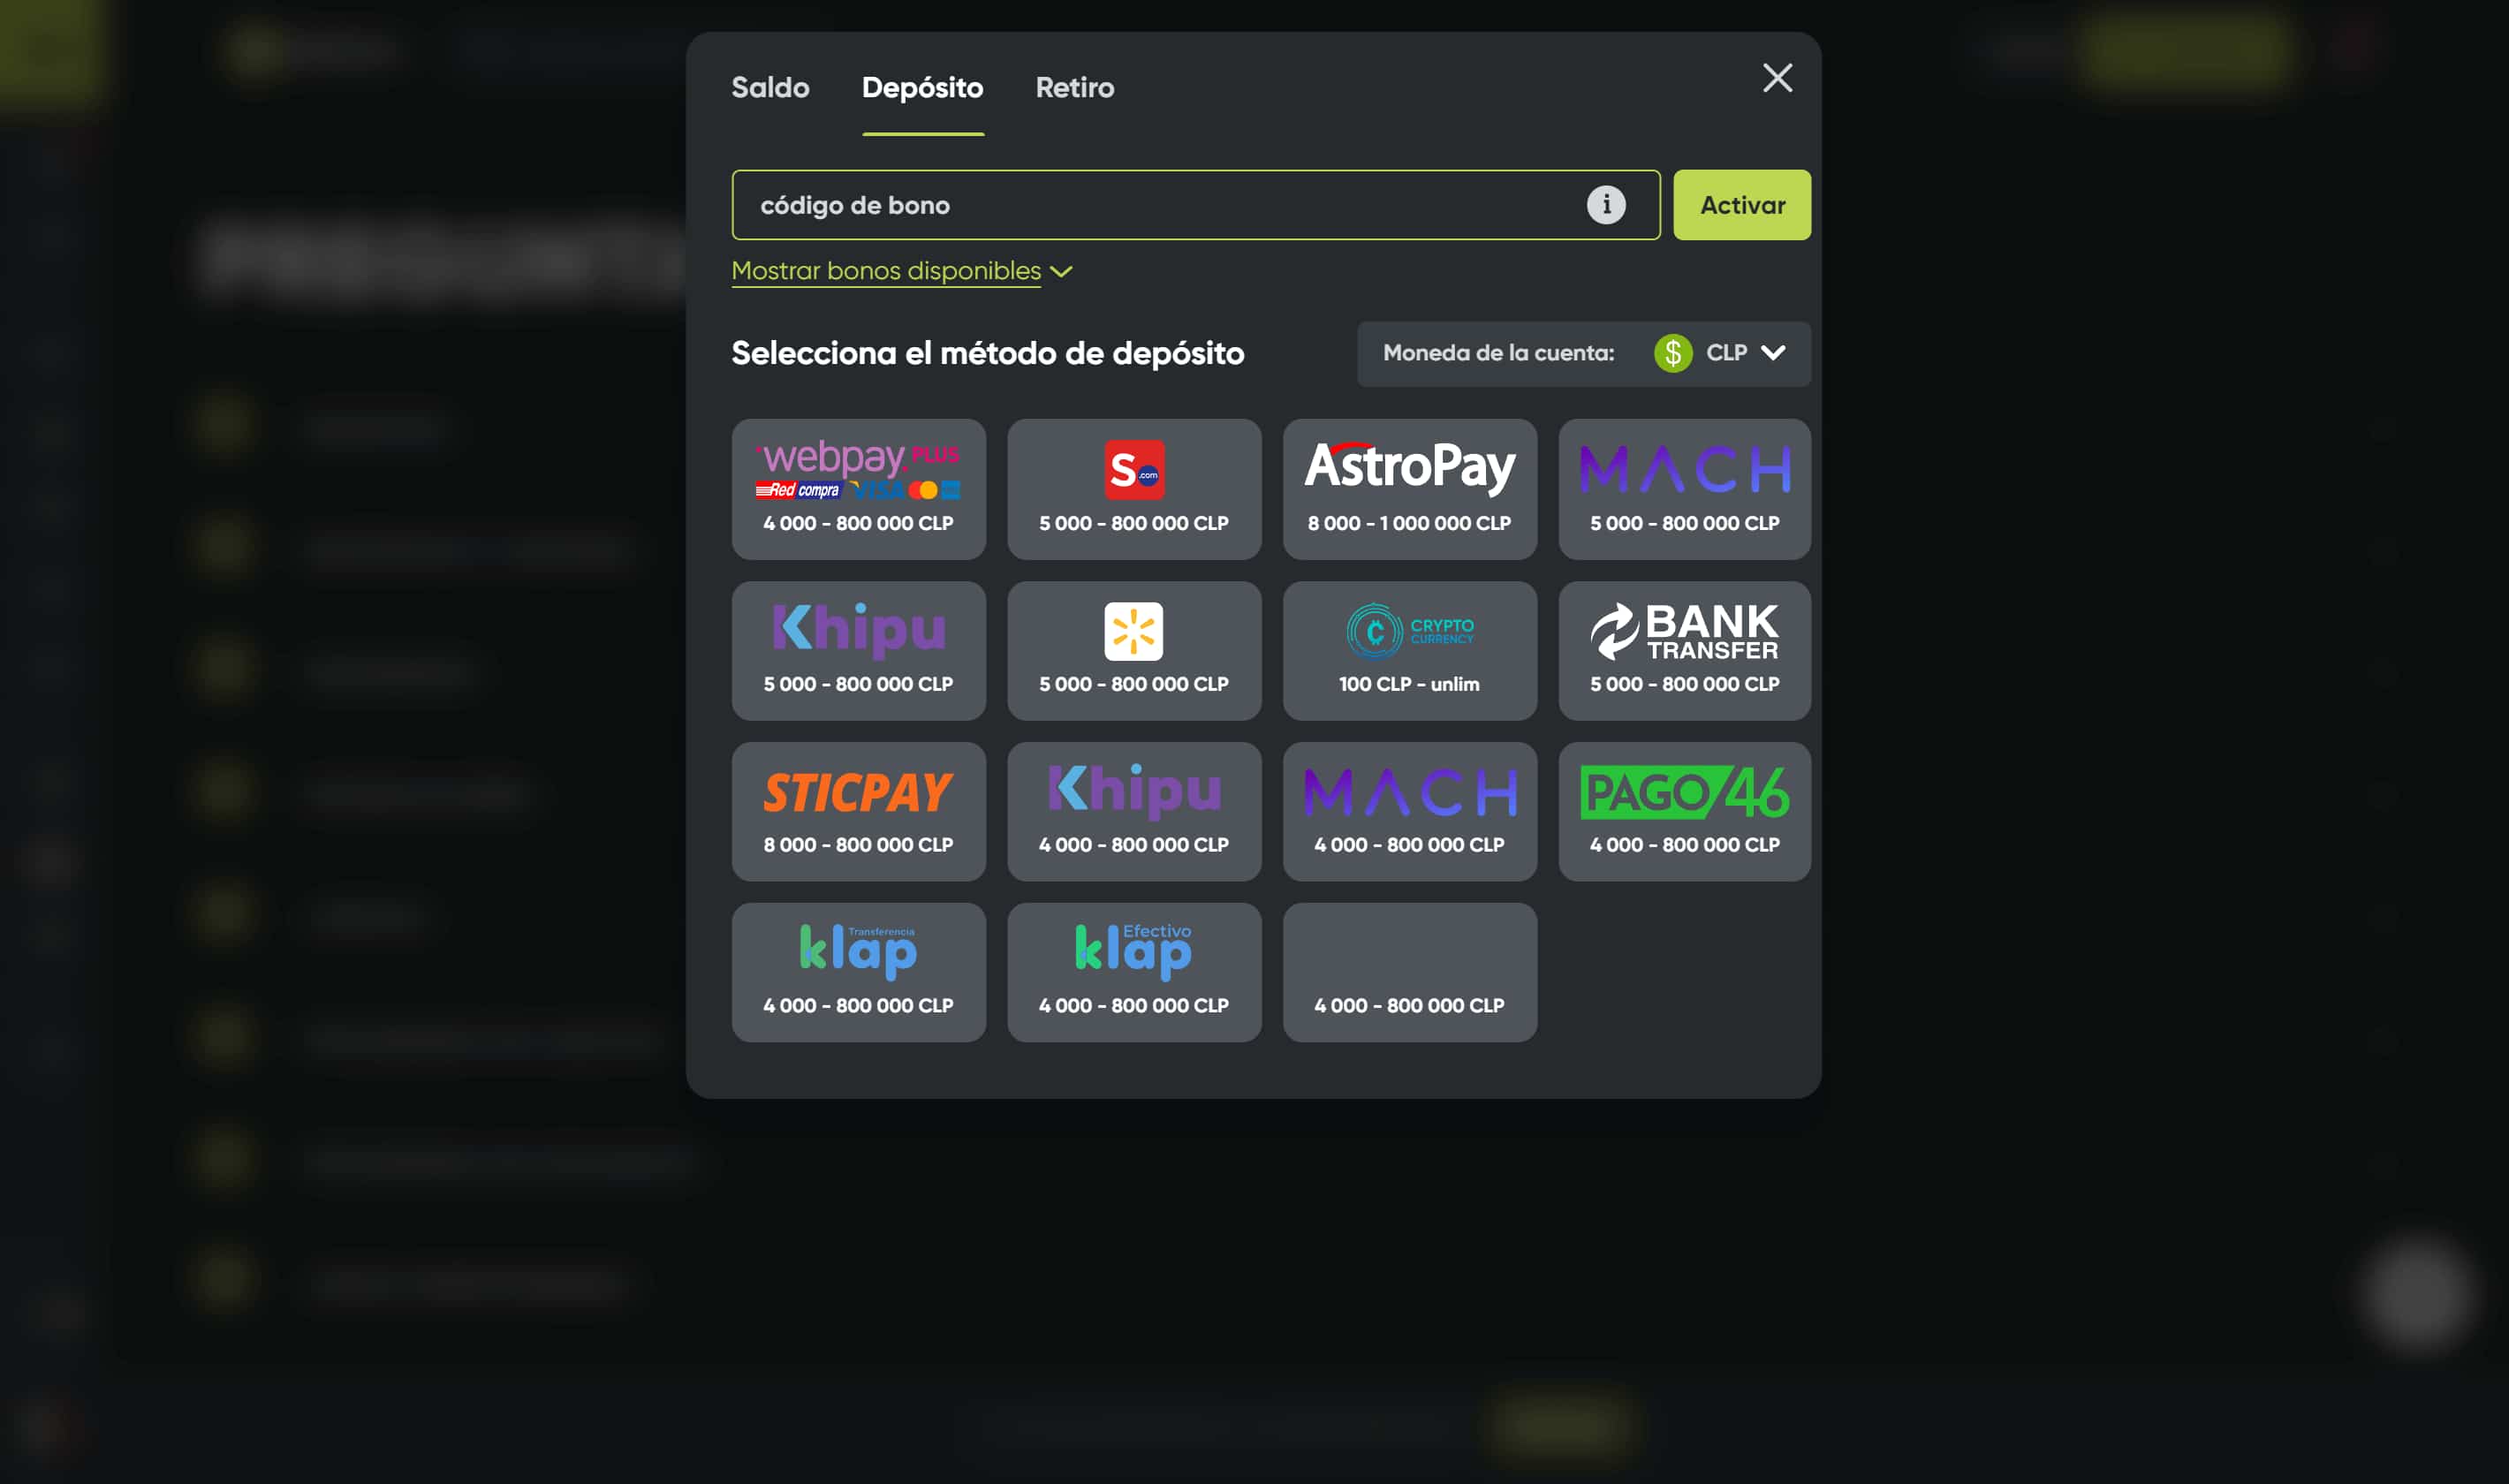
Task: Close the deposit dialog
Action: pyautogui.click(x=1777, y=78)
